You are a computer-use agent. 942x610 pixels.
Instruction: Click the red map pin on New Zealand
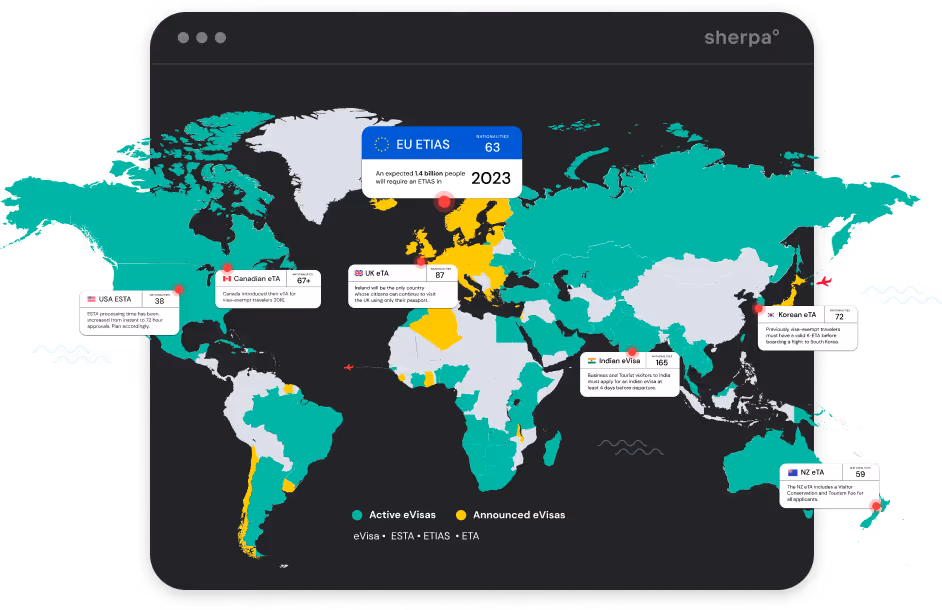pos(876,506)
